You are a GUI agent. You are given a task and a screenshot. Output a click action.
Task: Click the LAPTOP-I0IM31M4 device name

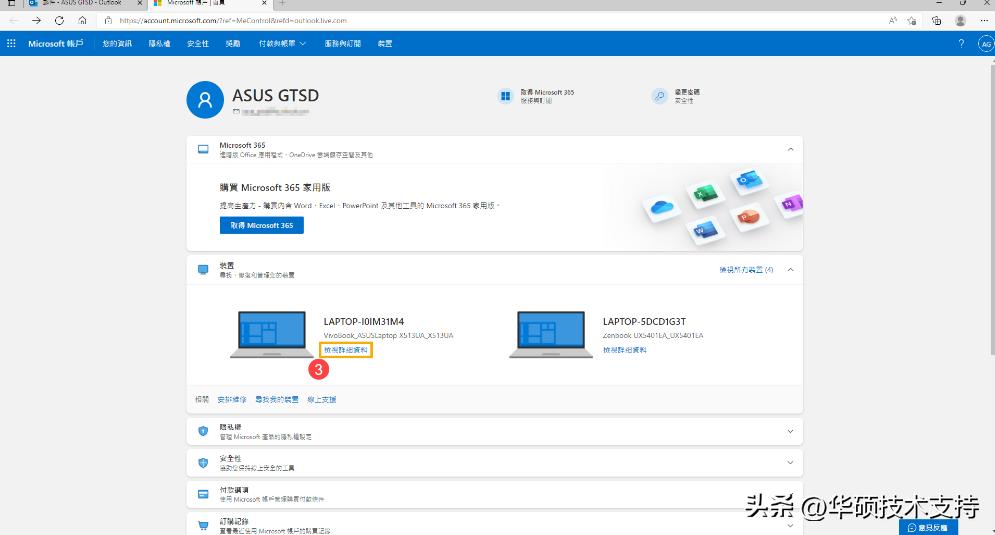[364, 321]
